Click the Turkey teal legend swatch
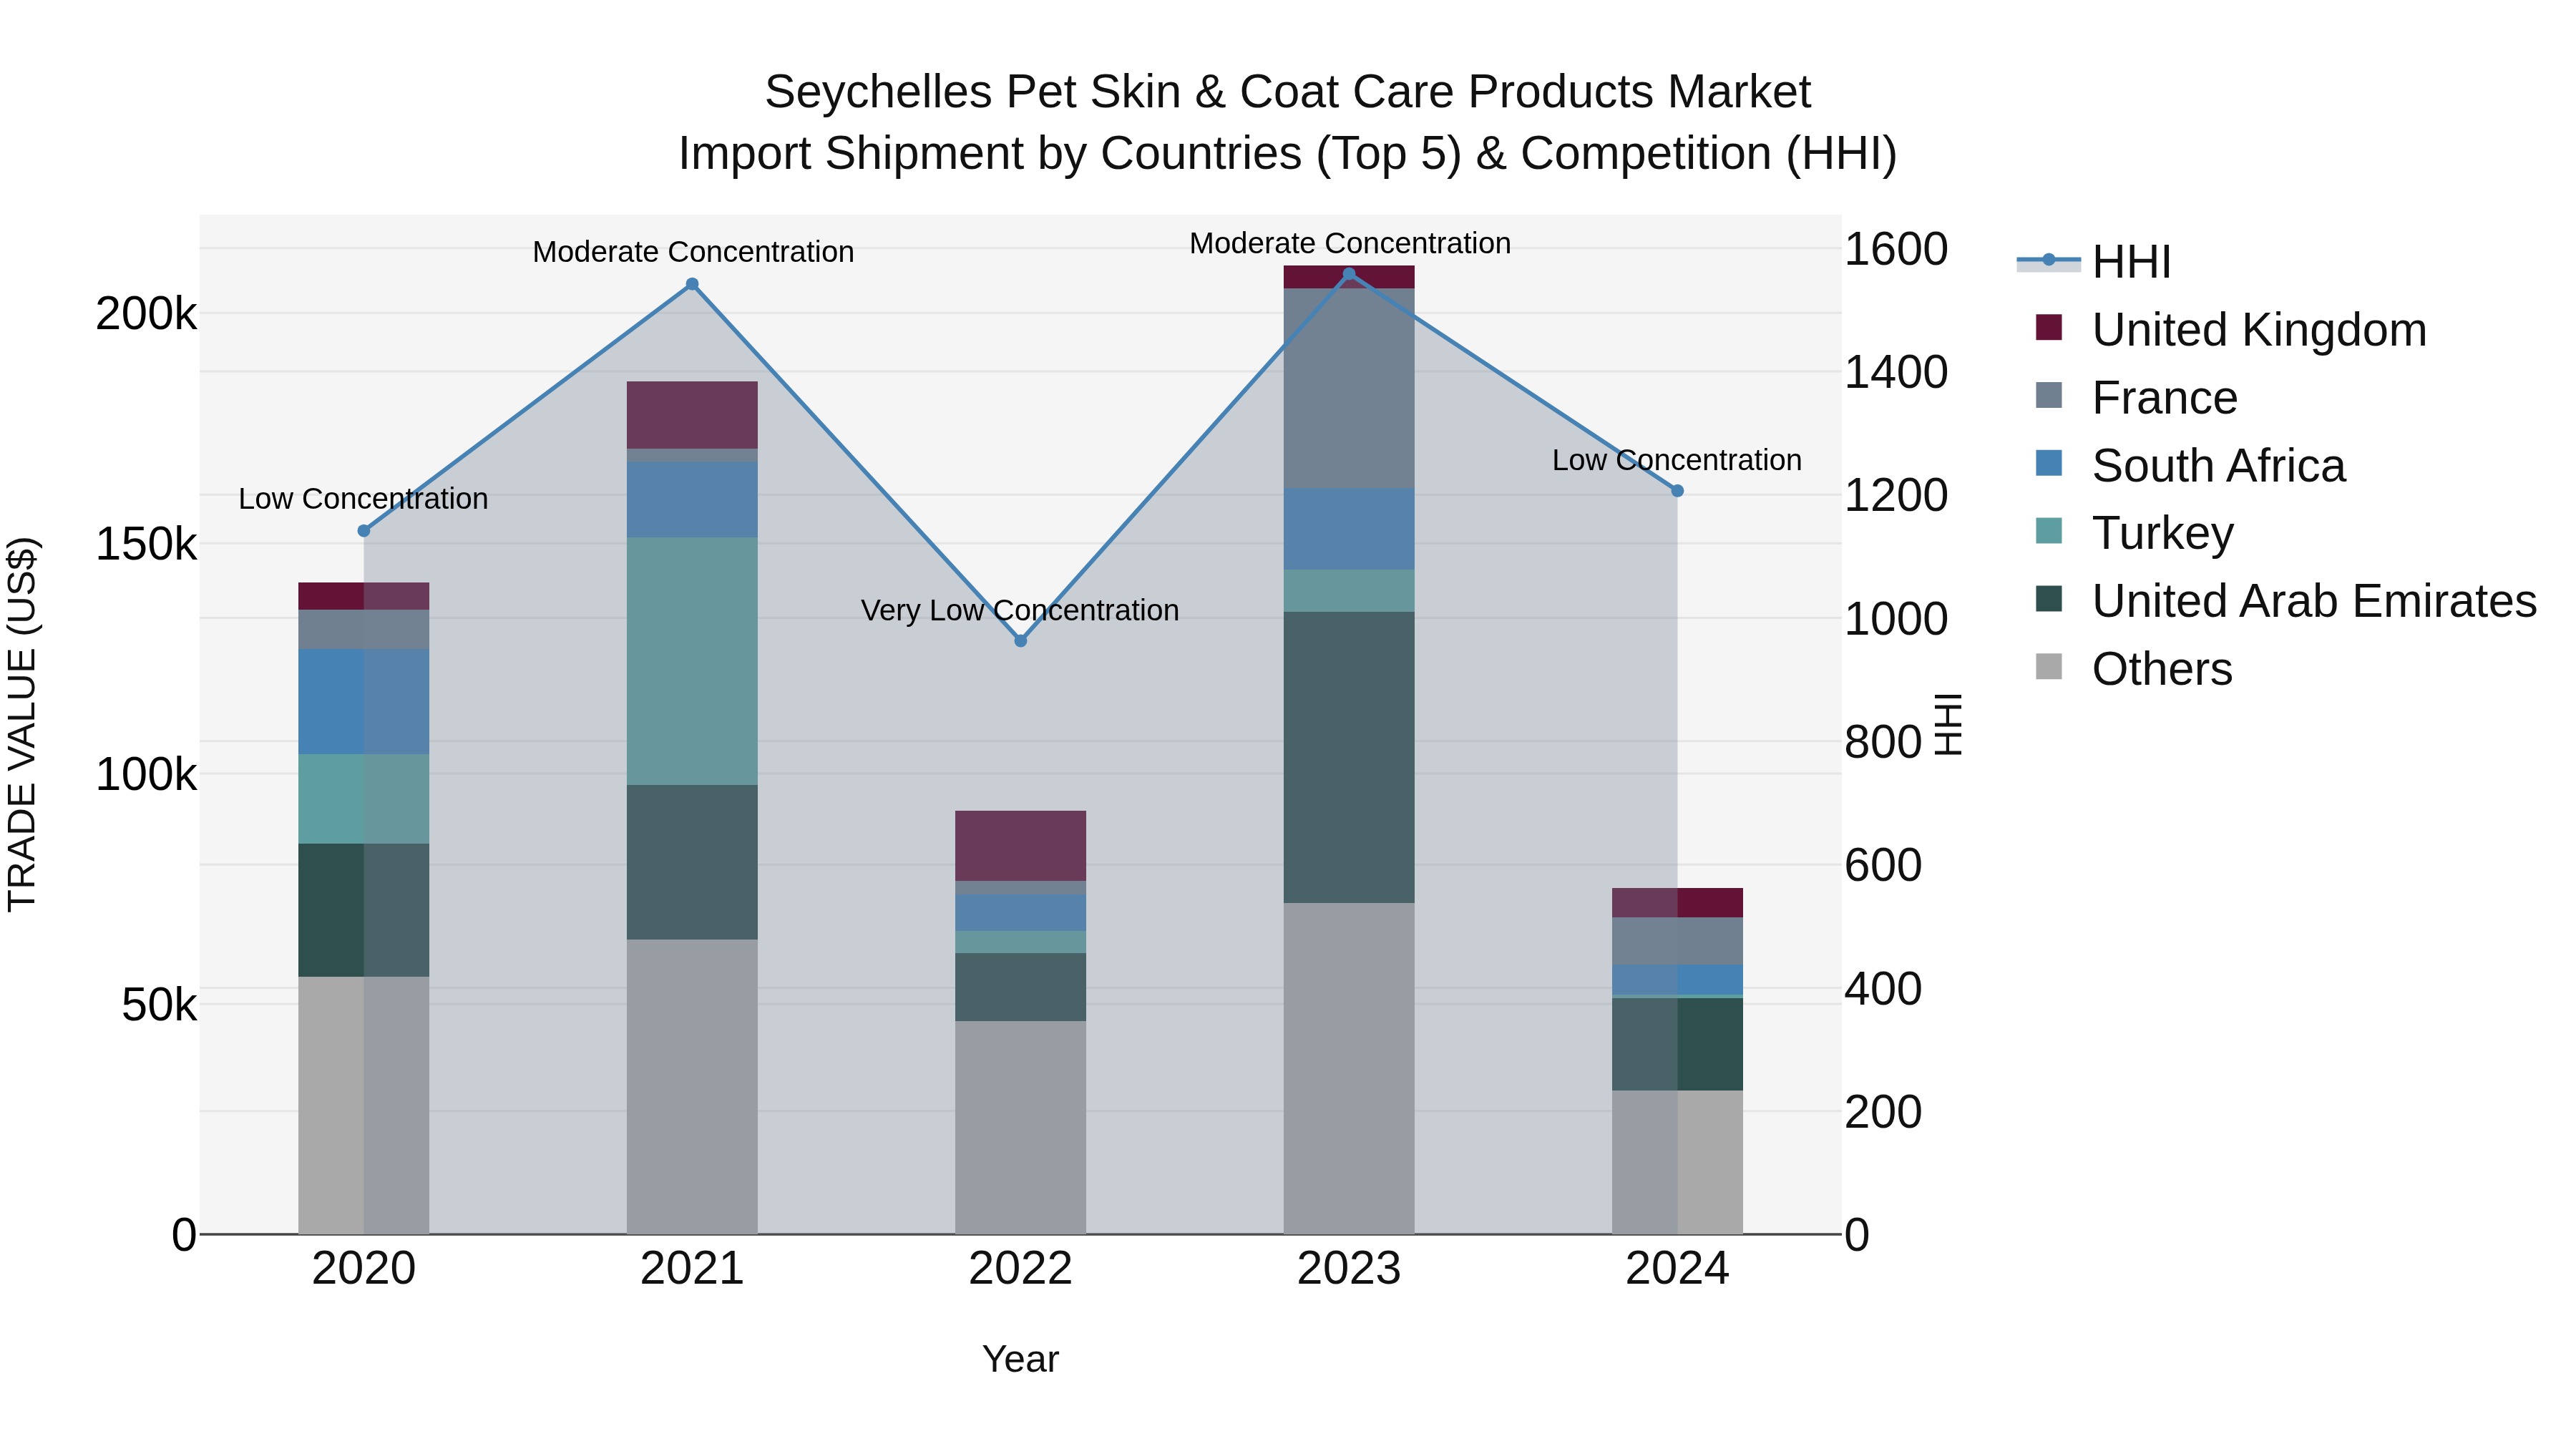2576x1449 pixels. point(2049,530)
